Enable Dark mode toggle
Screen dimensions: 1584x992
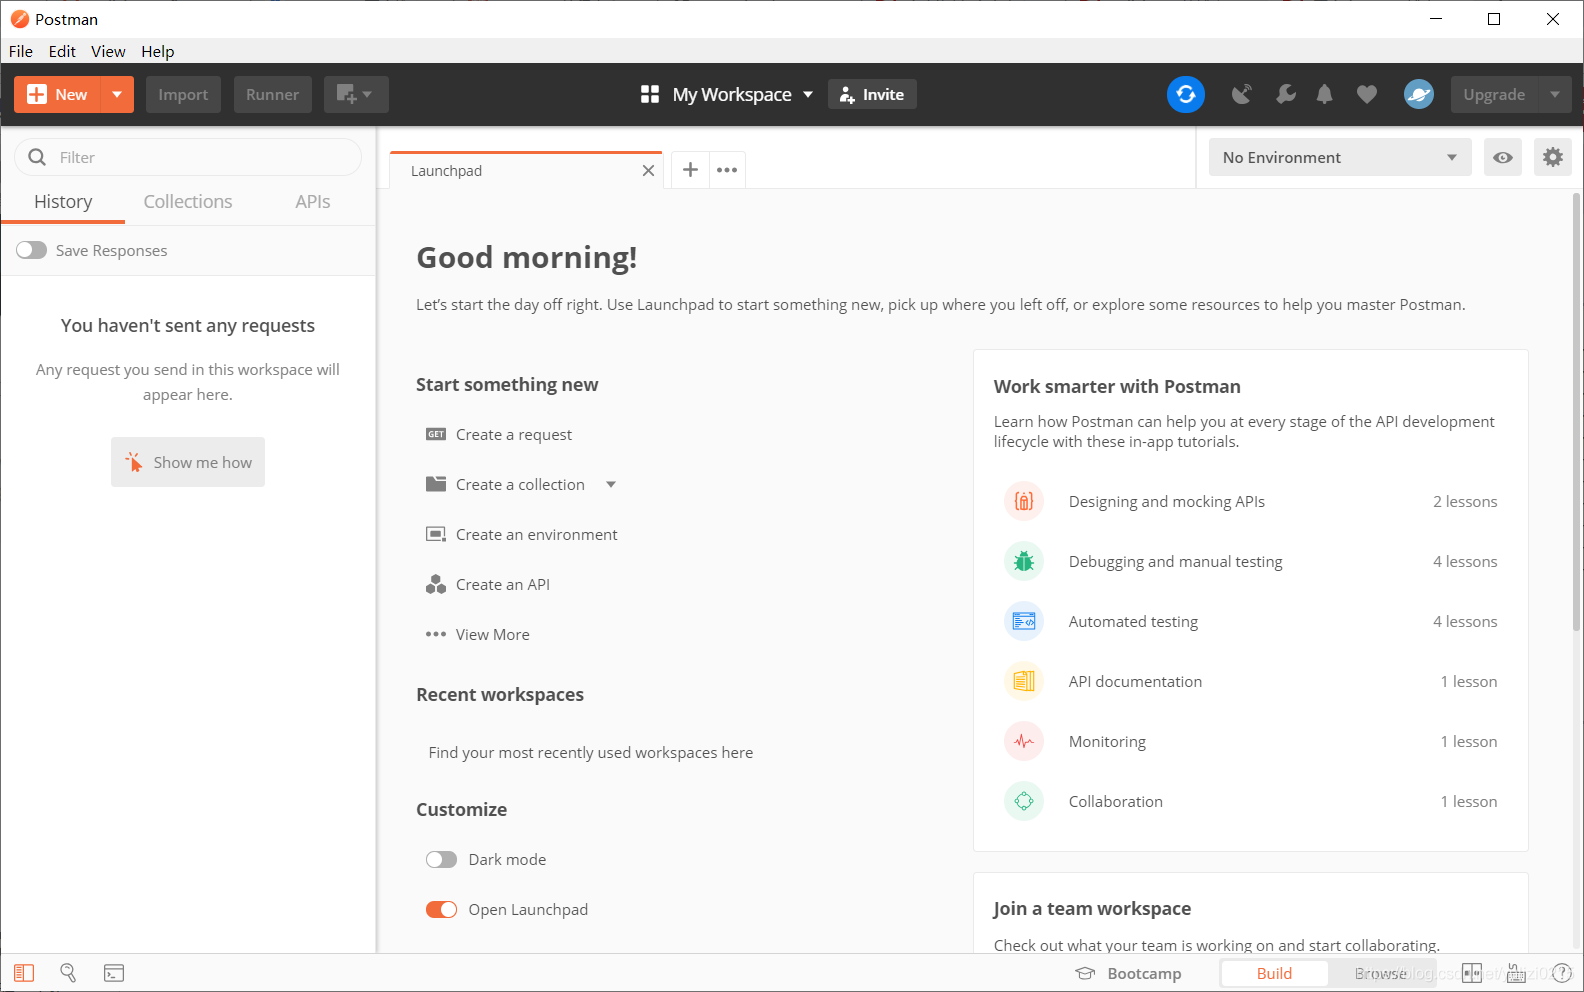point(441,860)
